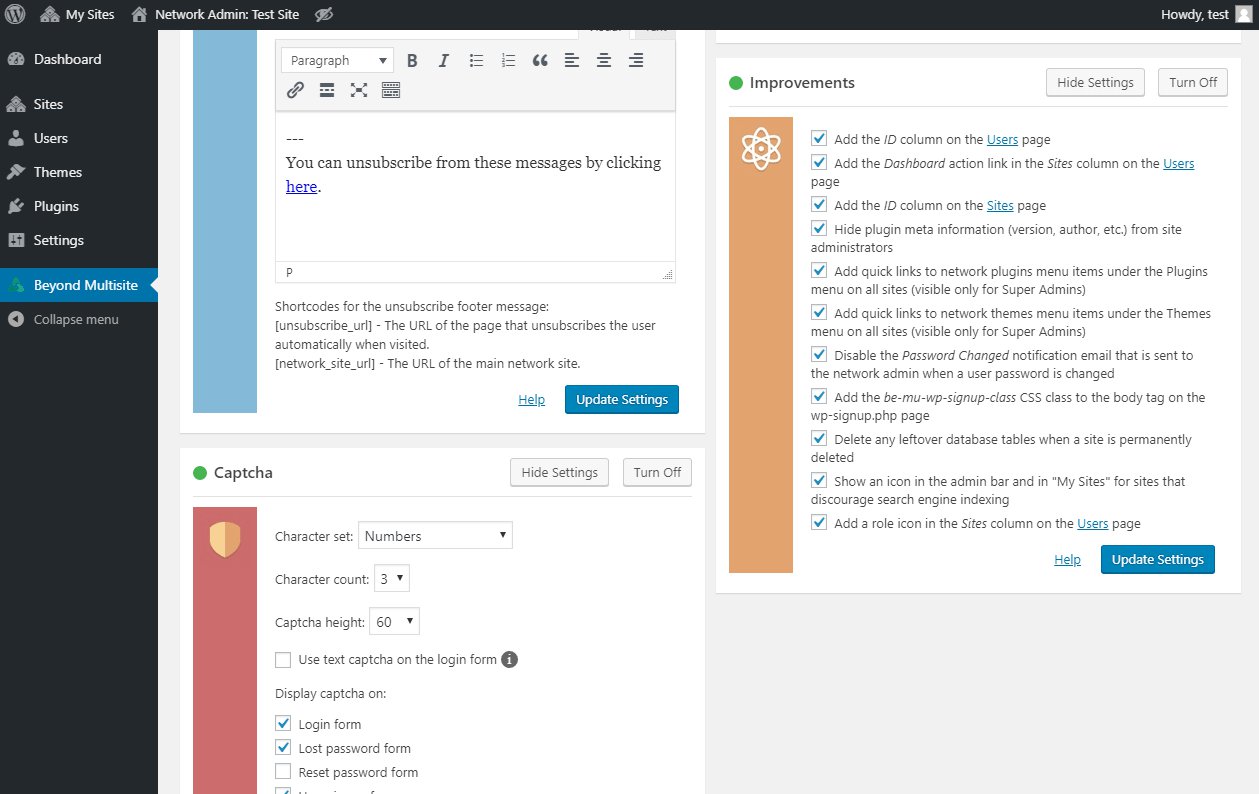Toggle bold formatting in the editor toolbar
1259x794 pixels.
[x=412, y=60]
